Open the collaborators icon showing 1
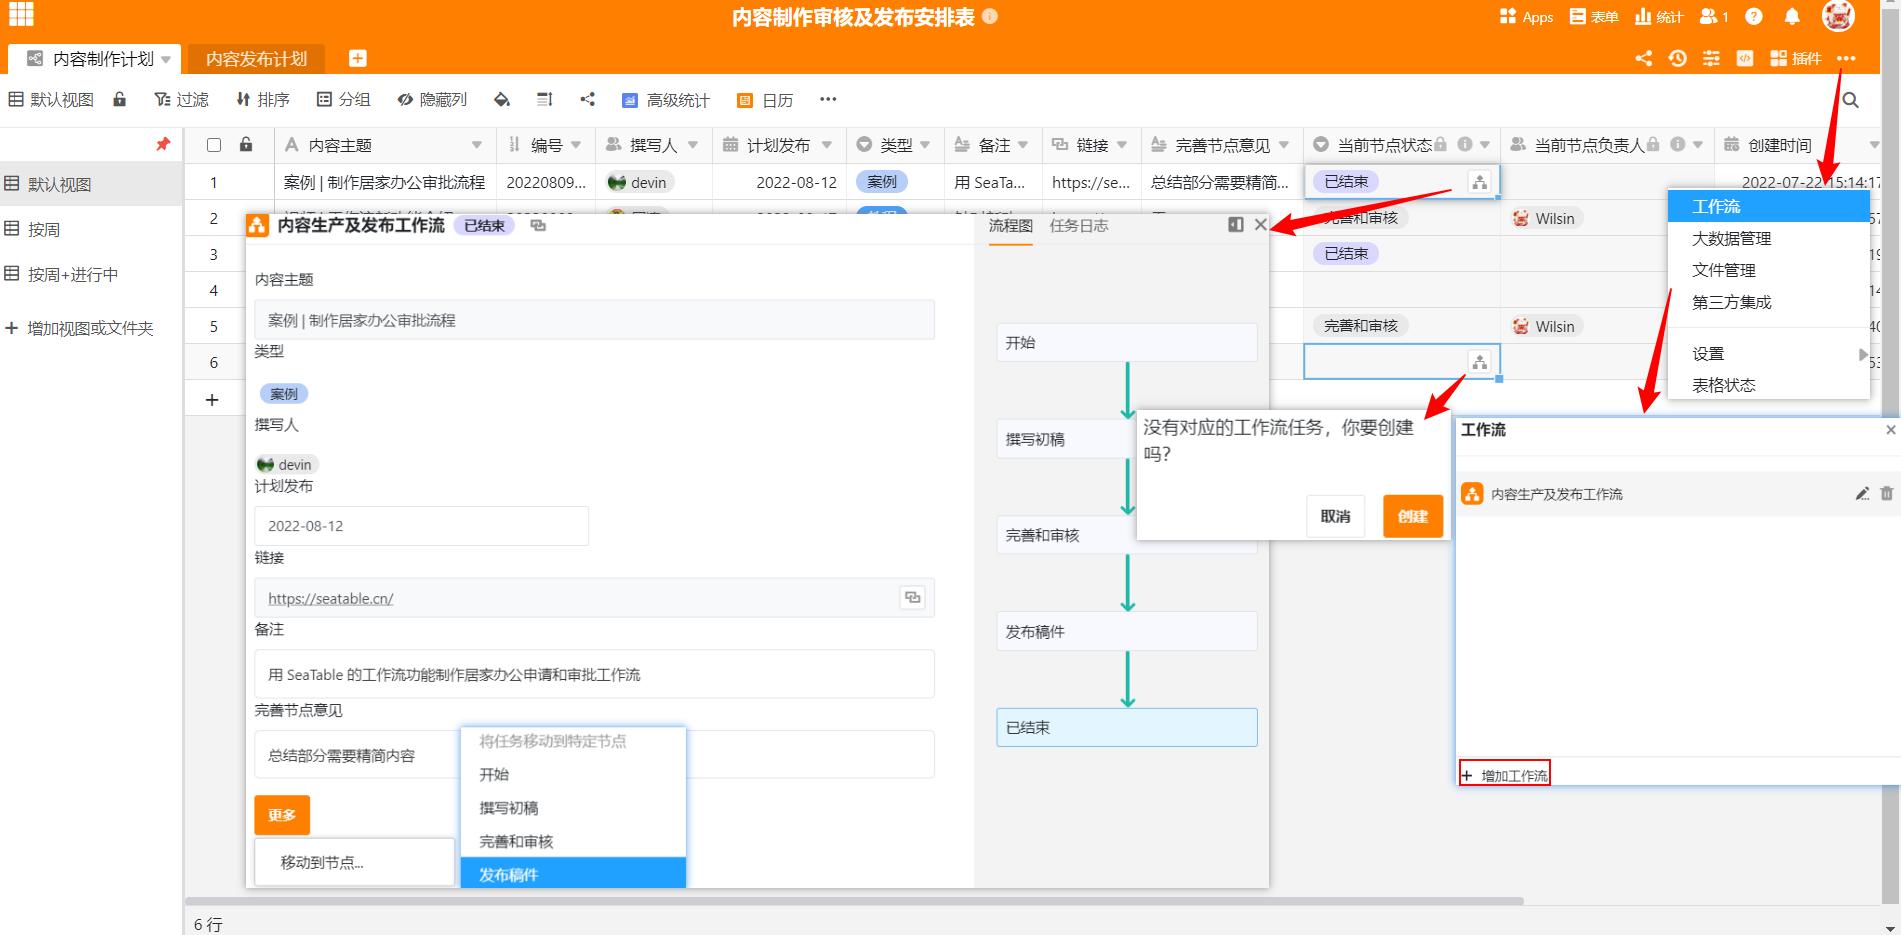1901x935 pixels. coord(1714,17)
